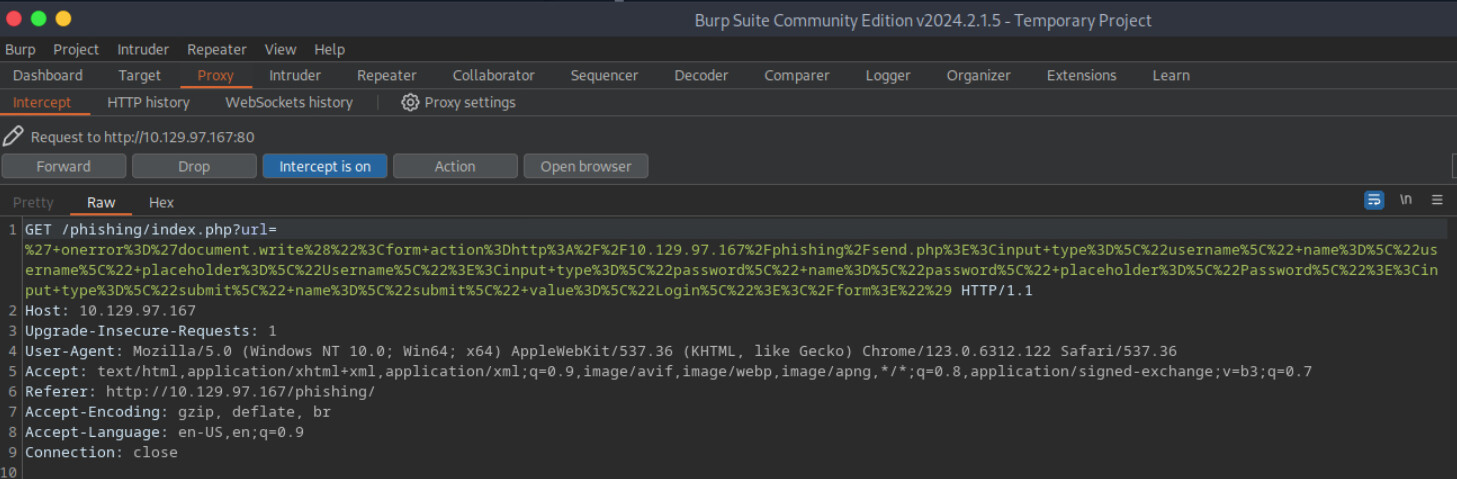The width and height of the screenshot is (1457, 479).
Task: Click the GET /phishing/index.php?url= request line
Action: point(151,230)
